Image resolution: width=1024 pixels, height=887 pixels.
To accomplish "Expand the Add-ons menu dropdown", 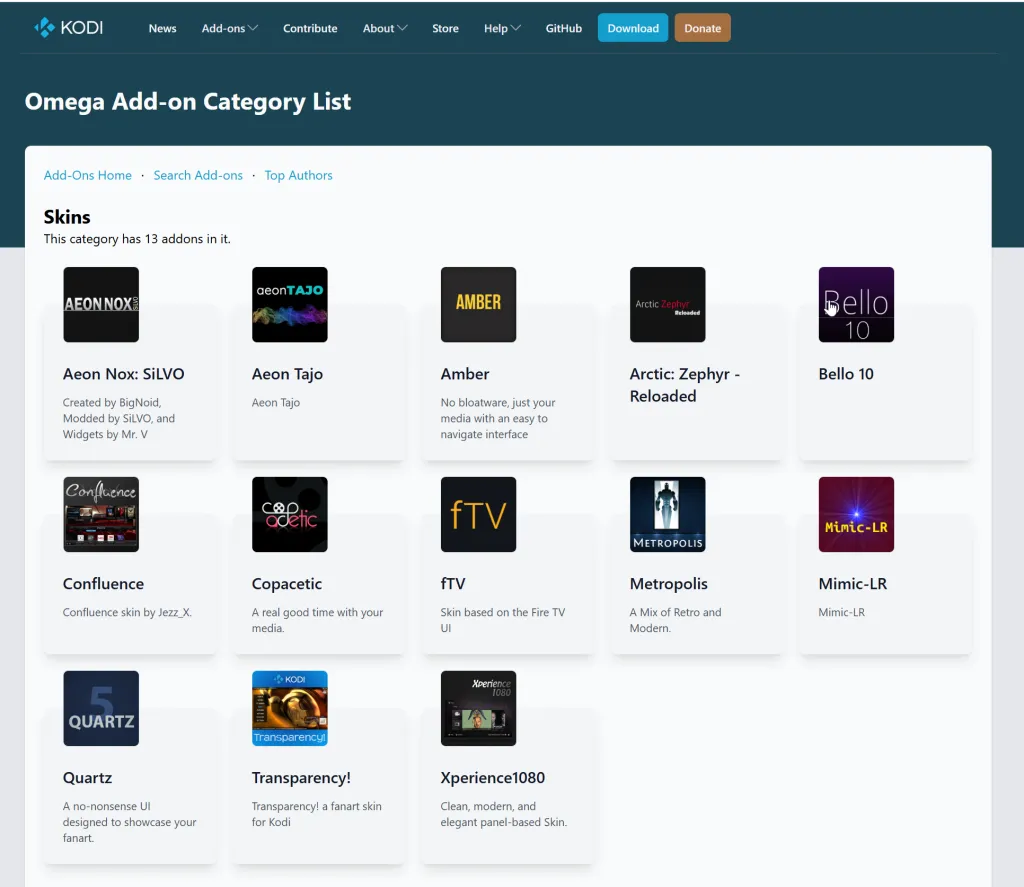I will click(x=230, y=28).
